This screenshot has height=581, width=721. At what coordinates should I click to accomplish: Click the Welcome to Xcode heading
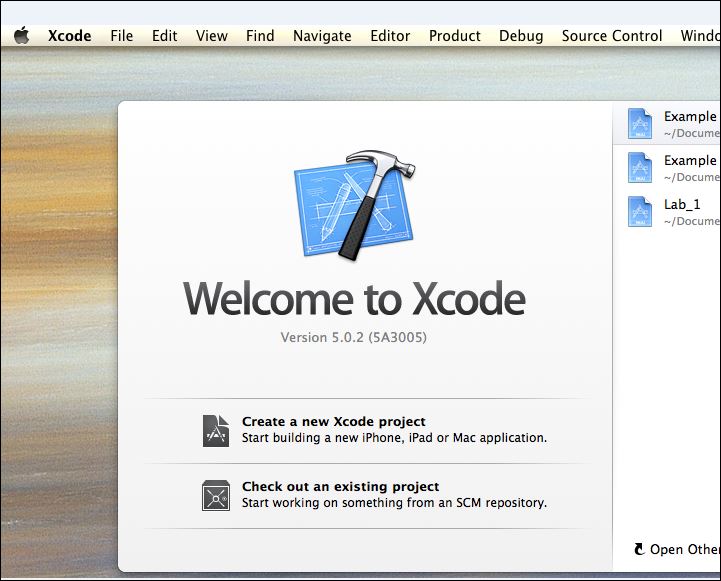click(354, 299)
